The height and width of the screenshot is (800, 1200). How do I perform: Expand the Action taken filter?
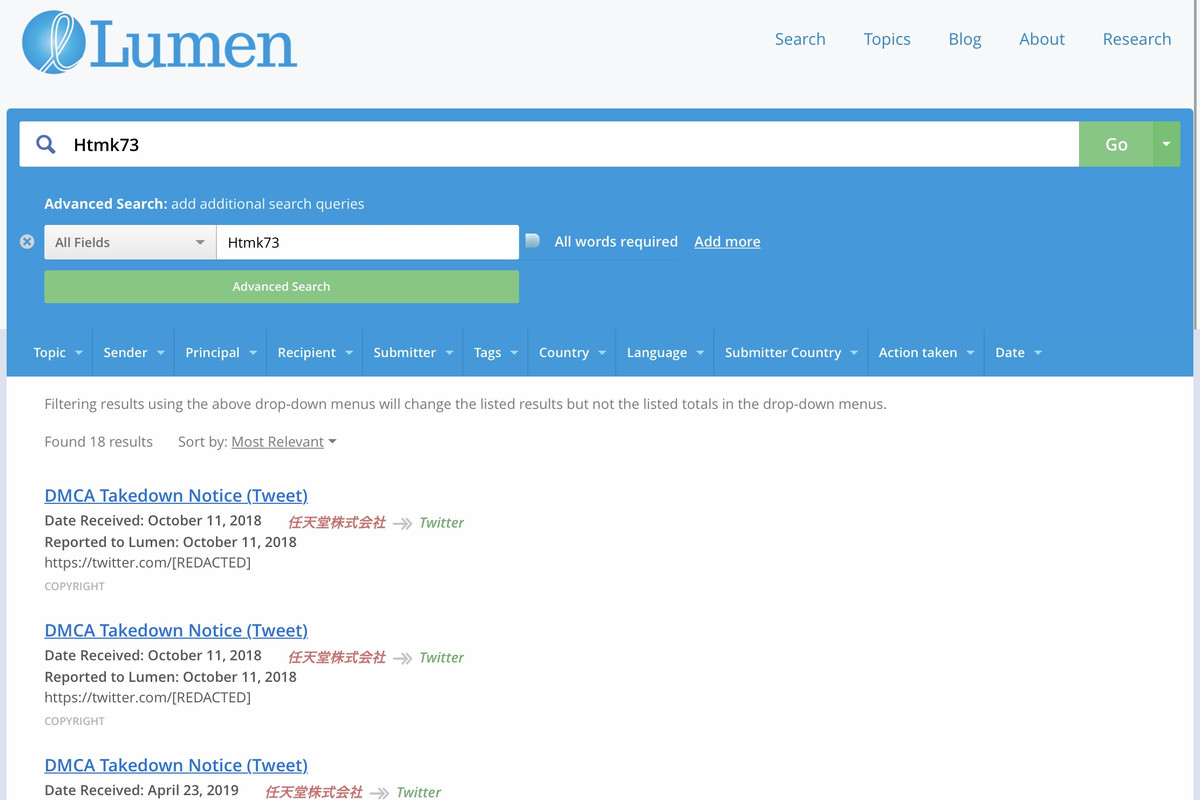point(926,352)
